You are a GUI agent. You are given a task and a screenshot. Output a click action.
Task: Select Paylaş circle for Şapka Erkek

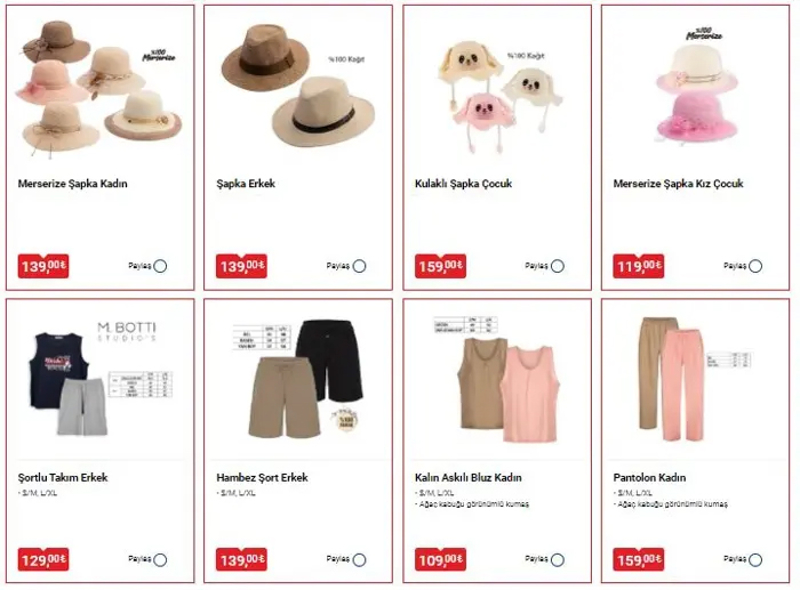click(x=359, y=266)
